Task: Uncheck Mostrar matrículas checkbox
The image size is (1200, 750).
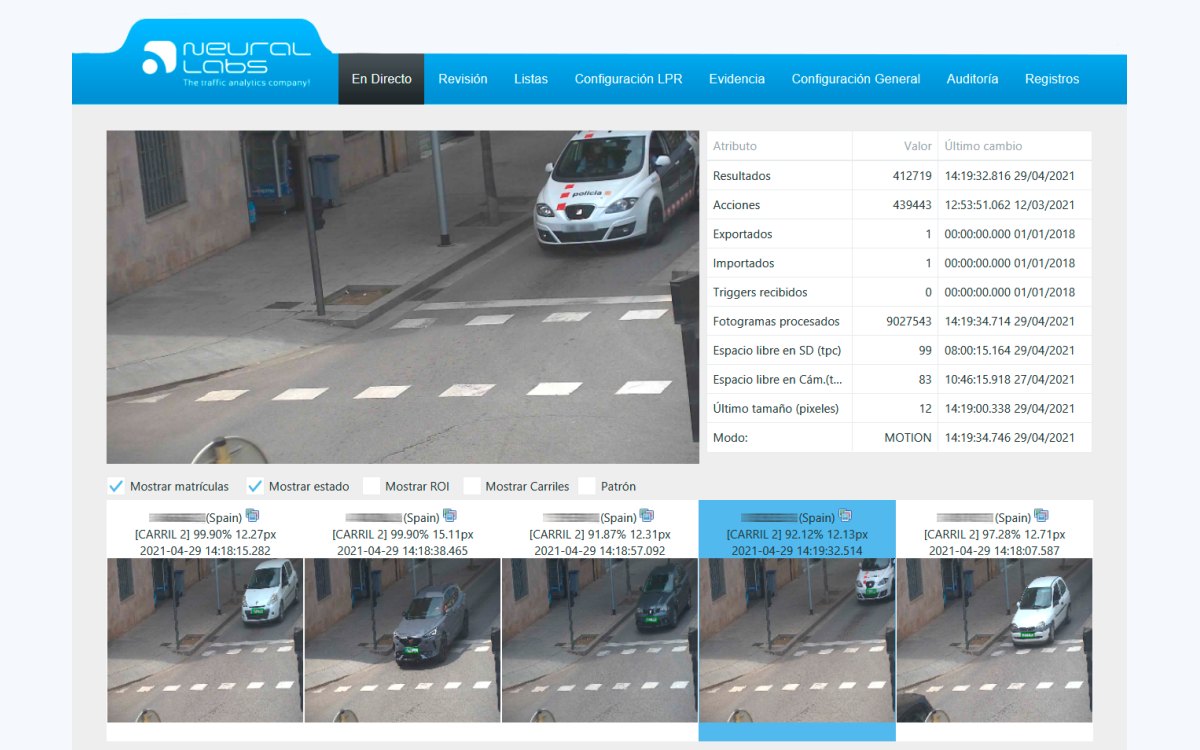Action: click(x=115, y=486)
